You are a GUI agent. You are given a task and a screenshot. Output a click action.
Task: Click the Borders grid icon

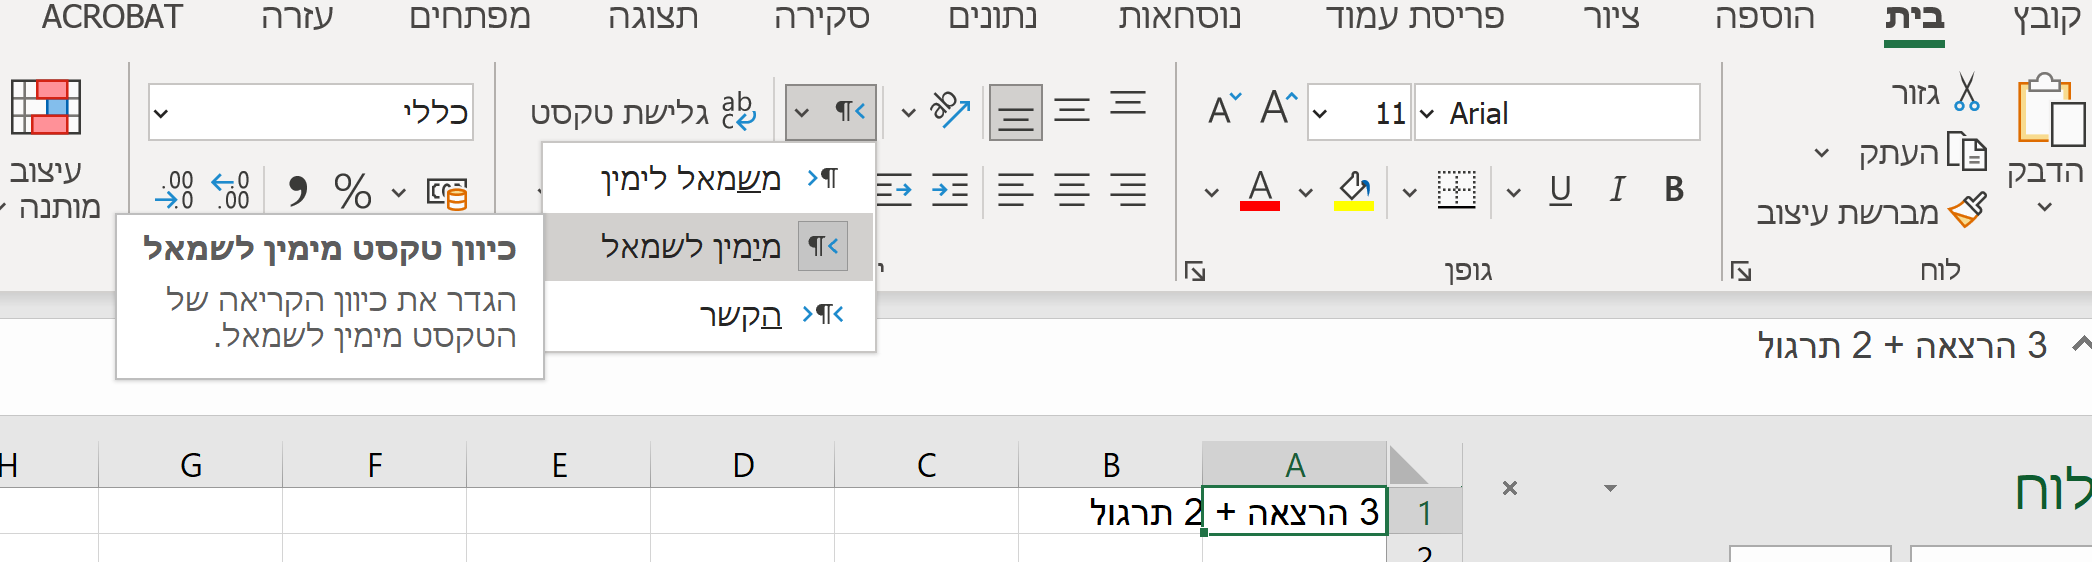[x=1456, y=189]
